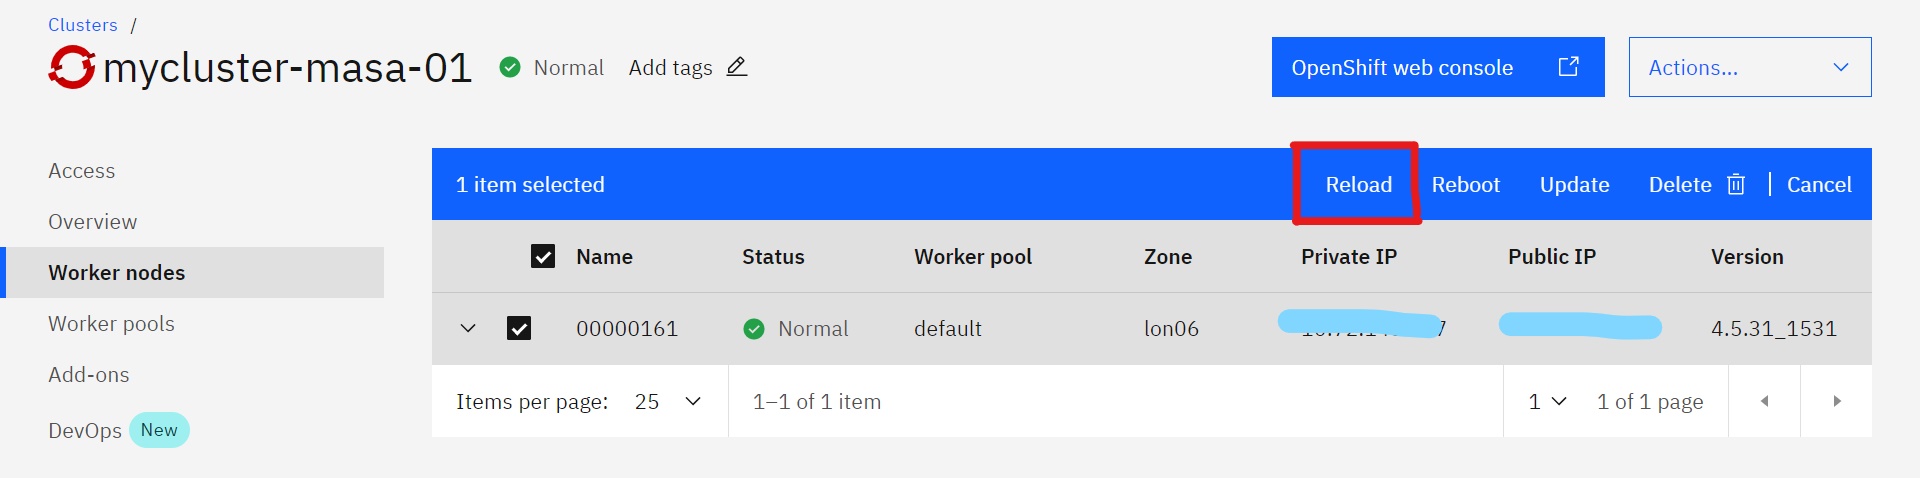This screenshot has height=478, width=1920.
Task: Click Reboot in the batch action bar
Action: pyautogui.click(x=1465, y=184)
